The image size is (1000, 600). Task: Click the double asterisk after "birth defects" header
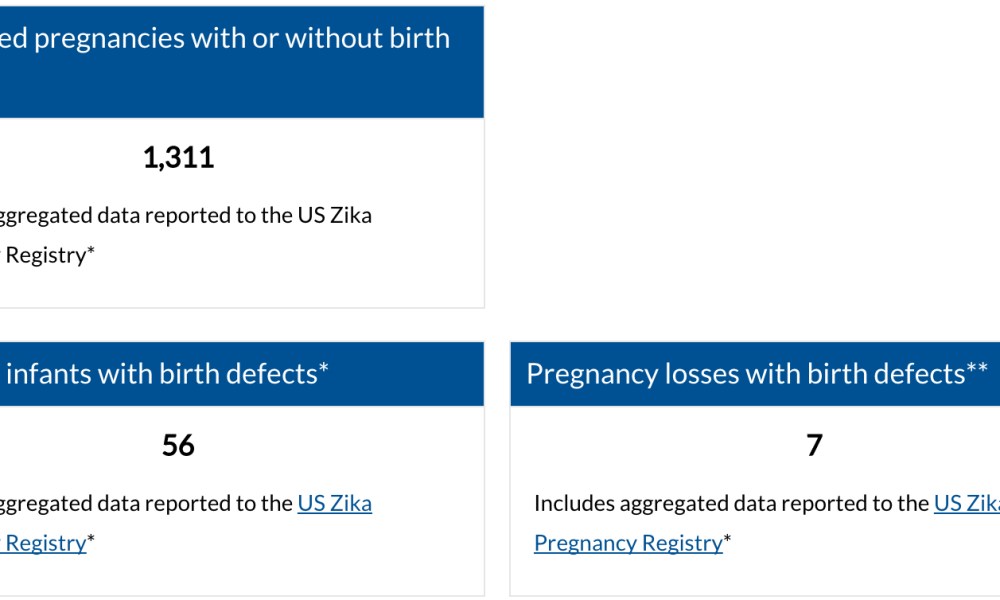[x=977, y=370]
